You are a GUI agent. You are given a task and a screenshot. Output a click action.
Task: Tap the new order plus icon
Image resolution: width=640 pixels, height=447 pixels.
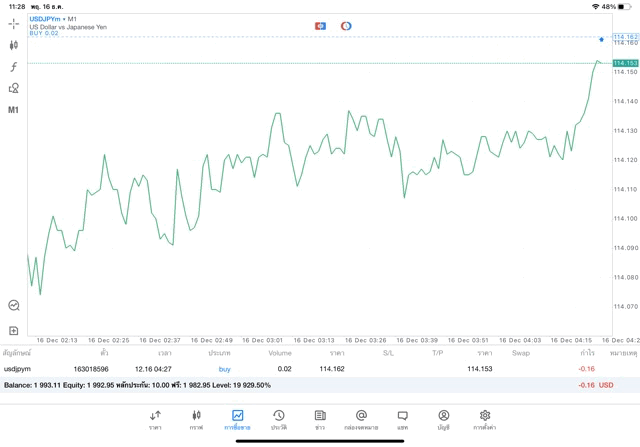tap(14, 330)
